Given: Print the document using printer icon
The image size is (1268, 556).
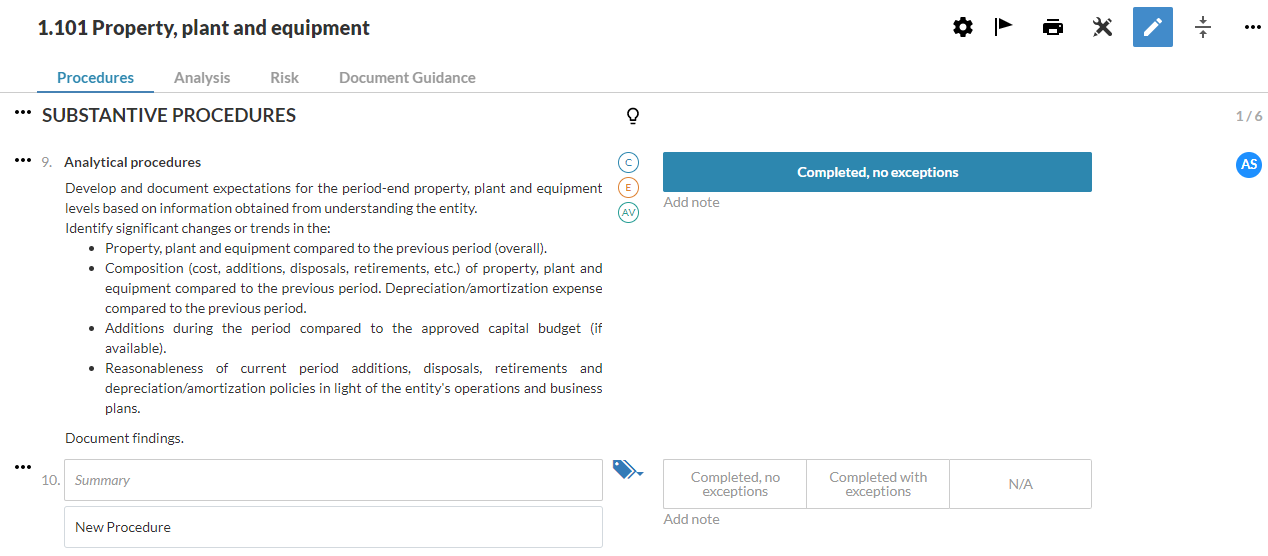Looking at the screenshot, I should pyautogui.click(x=1053, y=28).
